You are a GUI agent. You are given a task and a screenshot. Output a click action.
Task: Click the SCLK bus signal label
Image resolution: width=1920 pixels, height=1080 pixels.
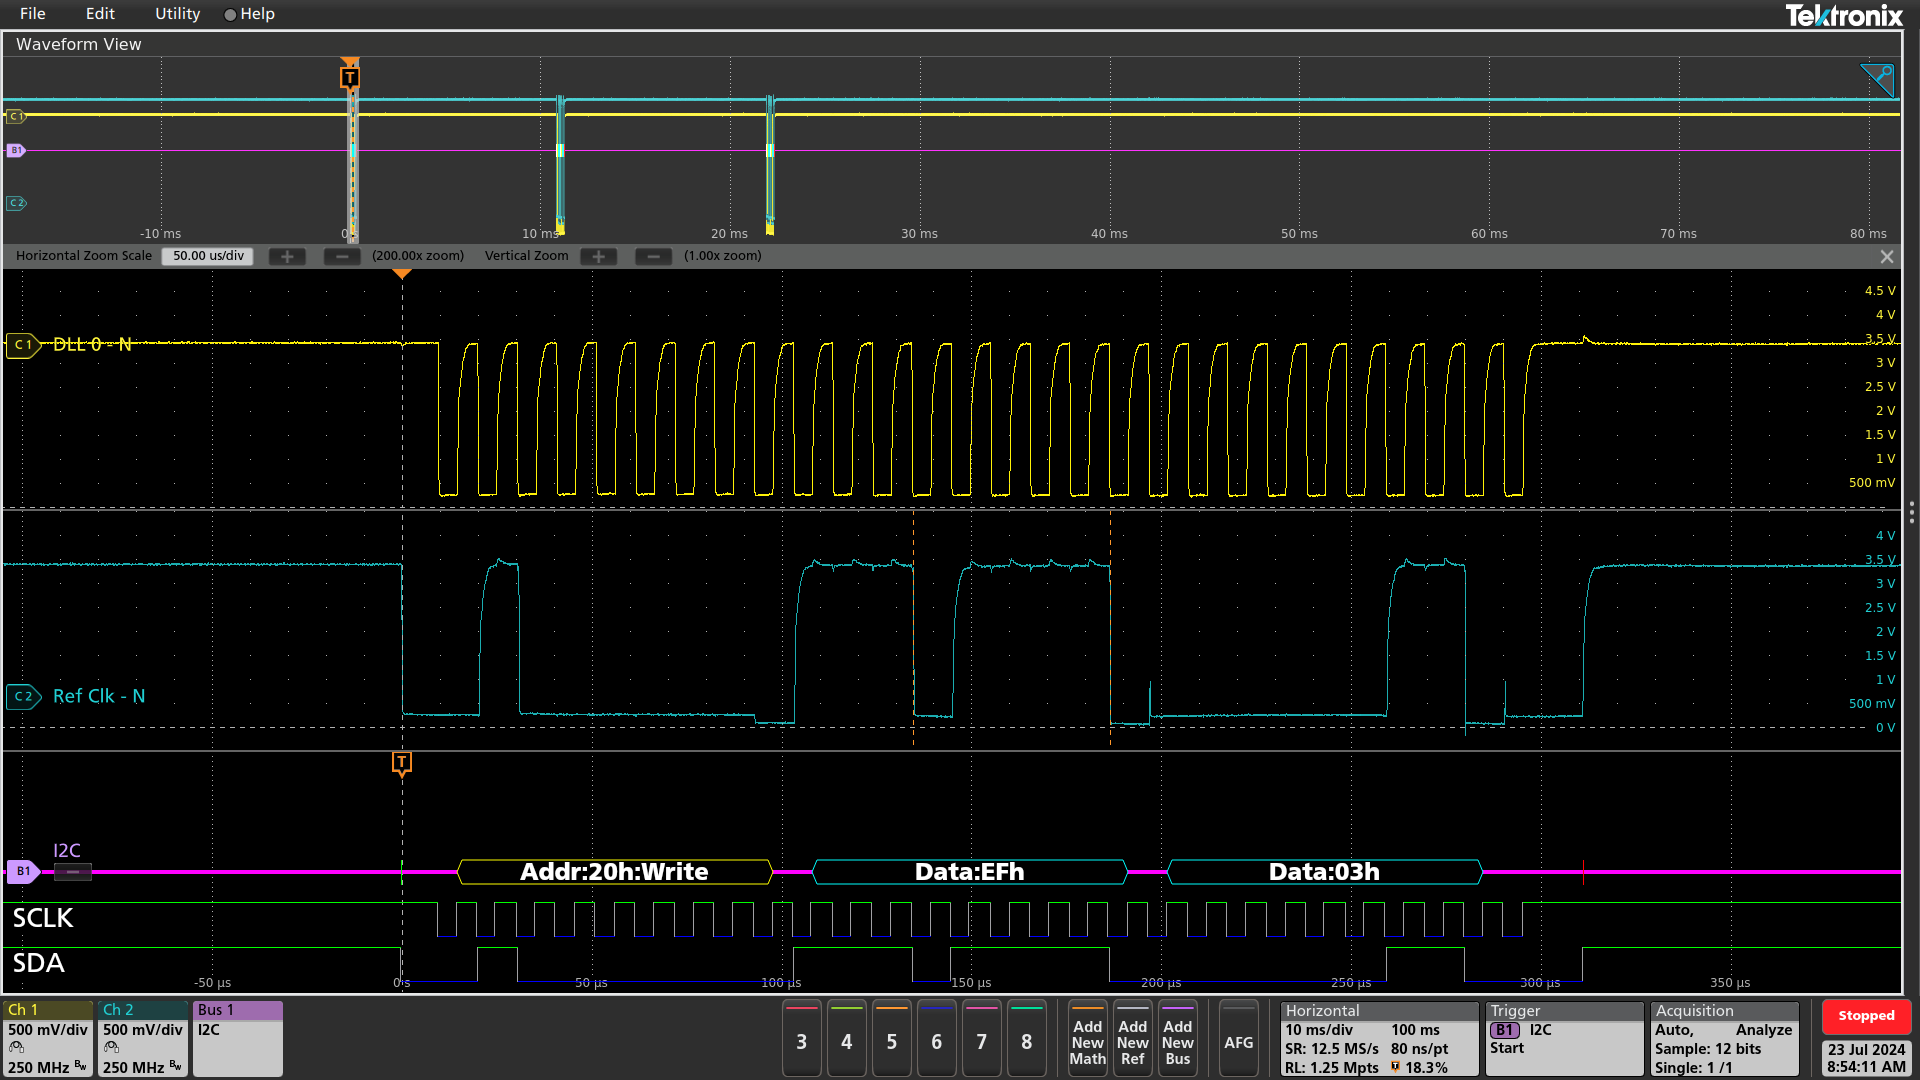43,918
